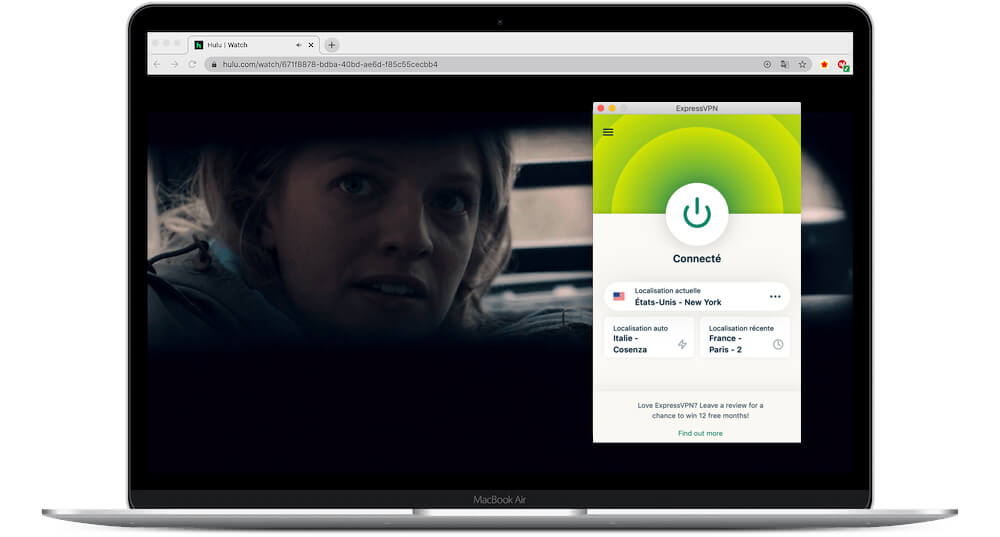Viewport: 1000px width, 537px height.
Task: Select the Hulu | Watch browser tab
Action: [254, 45]
